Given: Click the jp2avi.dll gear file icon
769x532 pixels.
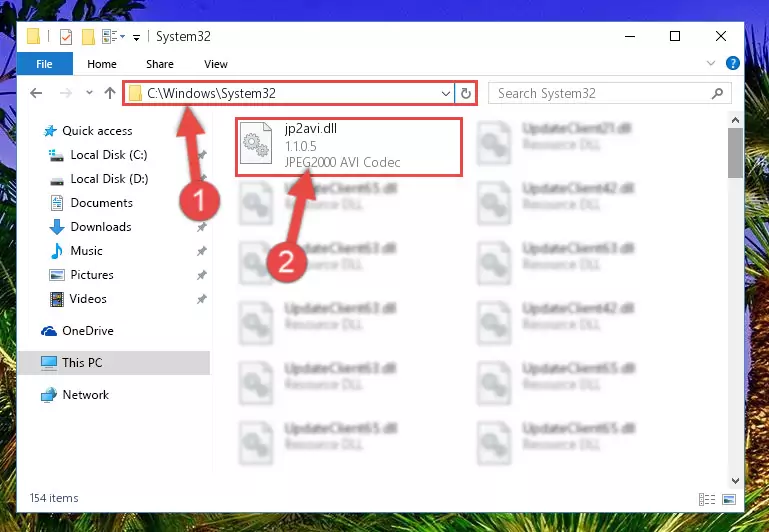Looking at the screenshot, I should (x=256, y=143).
